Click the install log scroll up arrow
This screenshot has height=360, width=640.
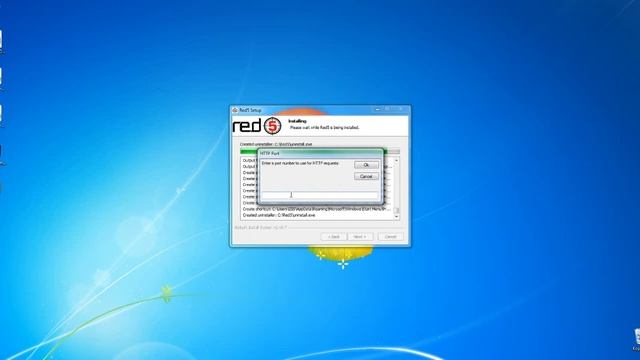(x=396, y=161)
